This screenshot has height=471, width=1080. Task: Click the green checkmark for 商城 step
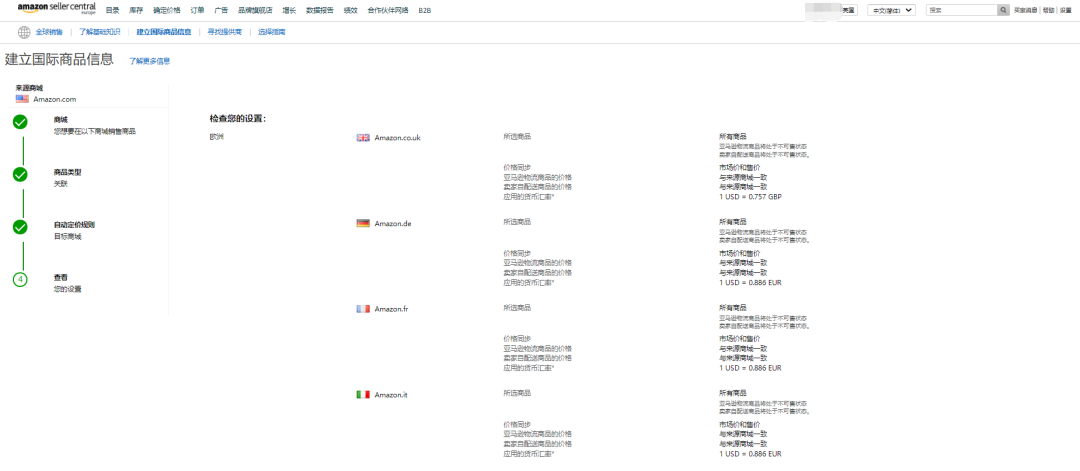point(20,122)
